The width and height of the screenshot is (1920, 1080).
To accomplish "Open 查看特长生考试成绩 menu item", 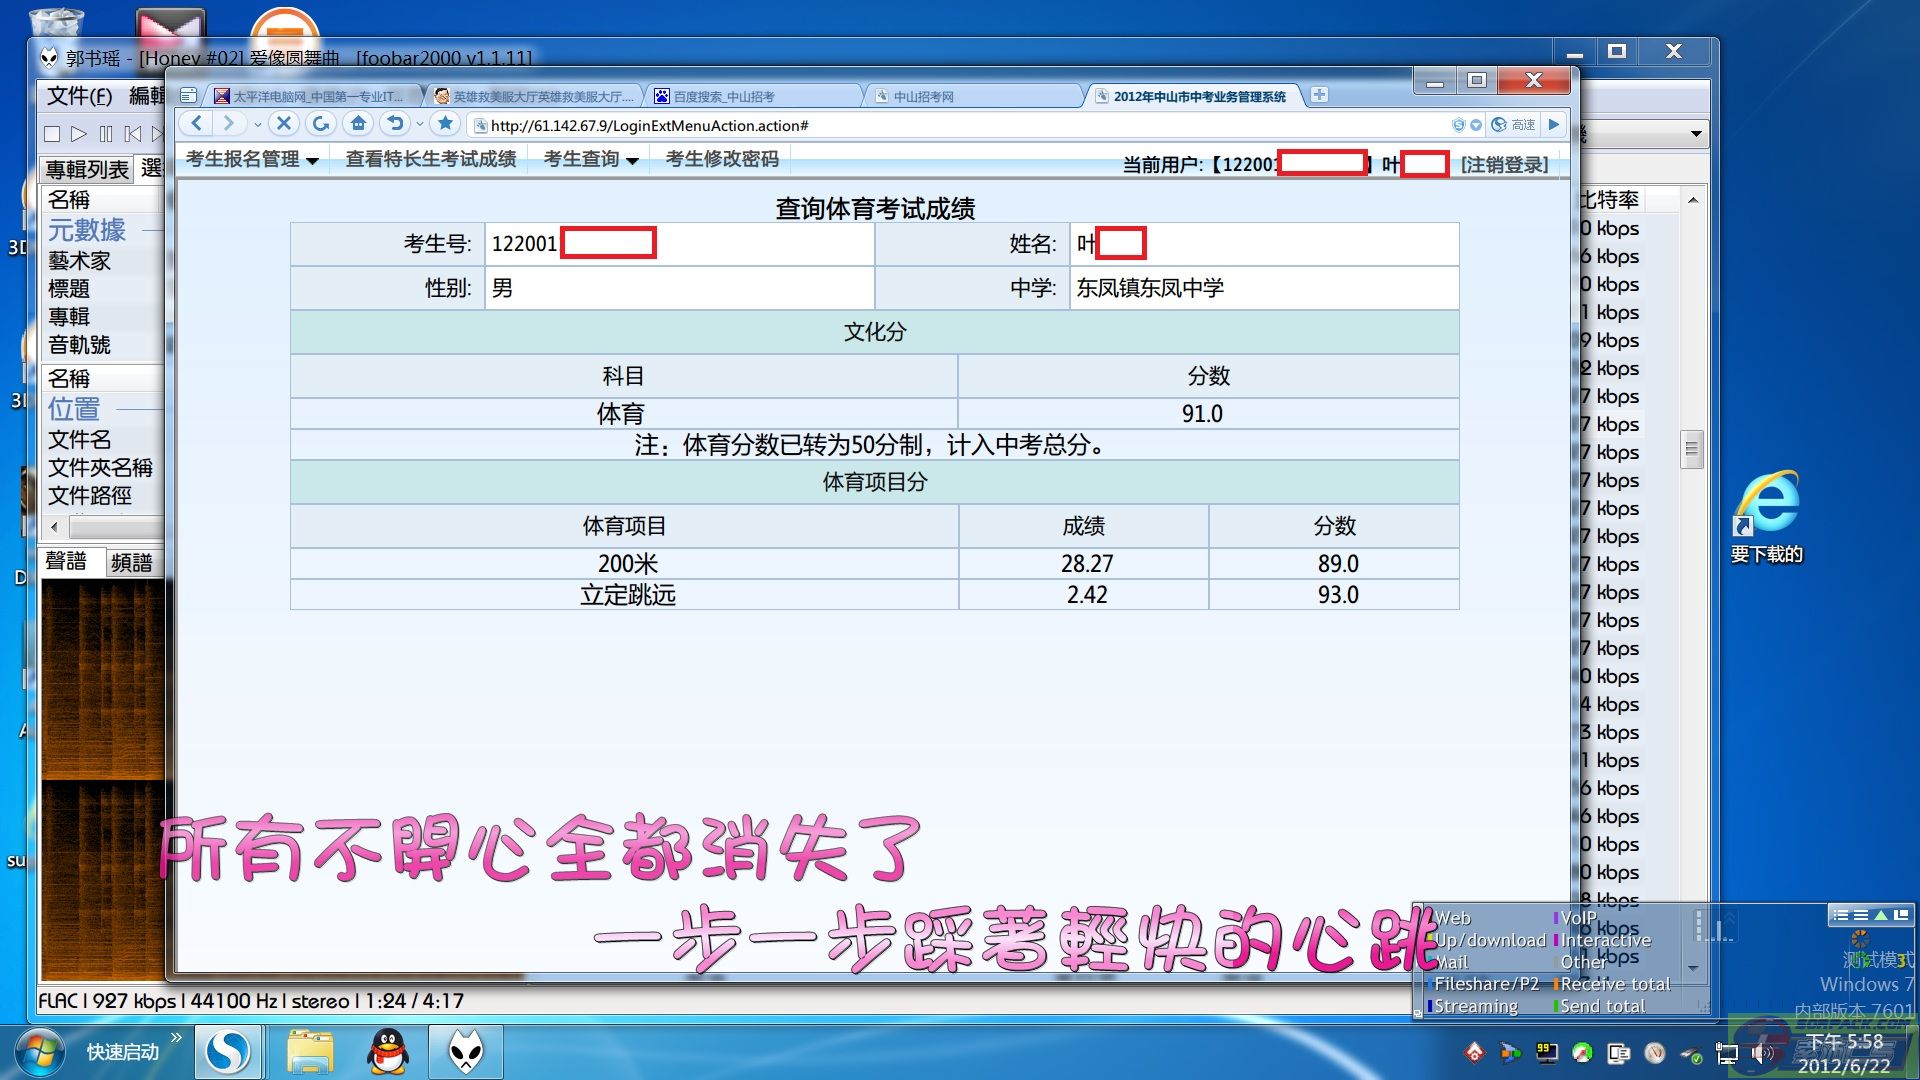I will click(x=430, y=159).
